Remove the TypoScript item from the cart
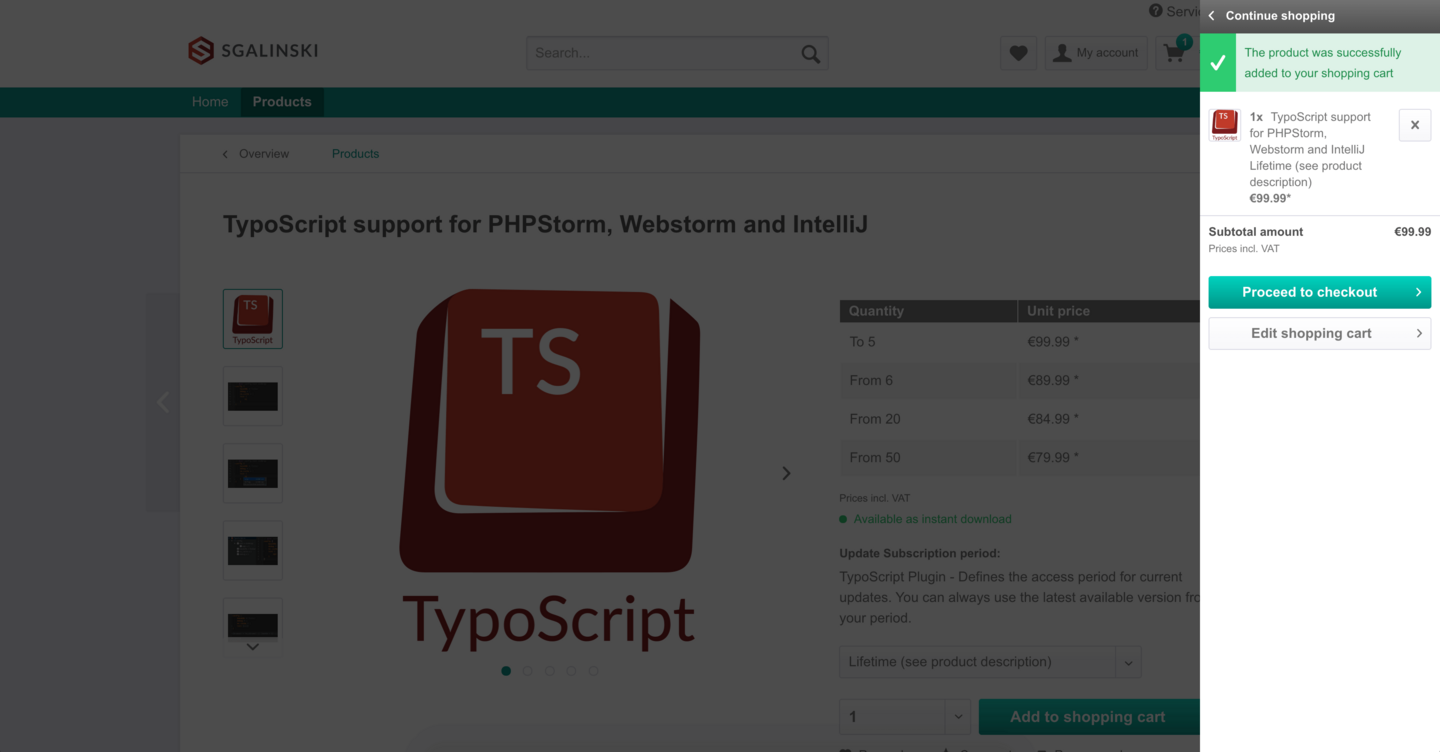Screen dimensions: 1440x752 [x=1414, y=125]
